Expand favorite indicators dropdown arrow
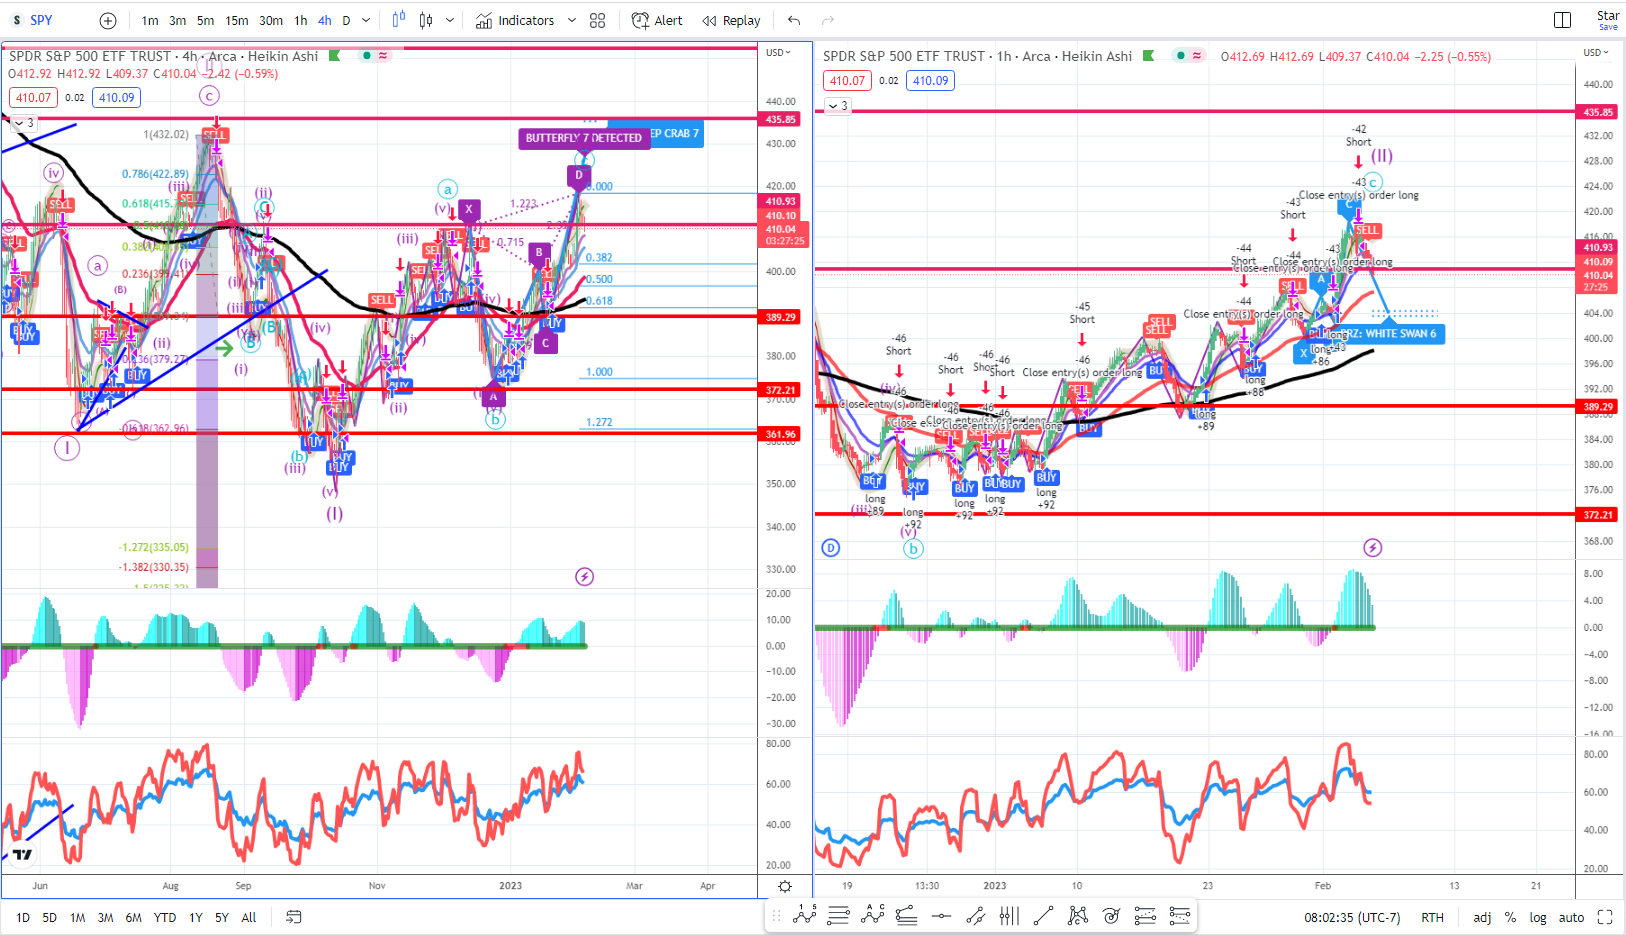Image resolution: width=1626 pixels, height=935 pixels. (x=572, y=20)
